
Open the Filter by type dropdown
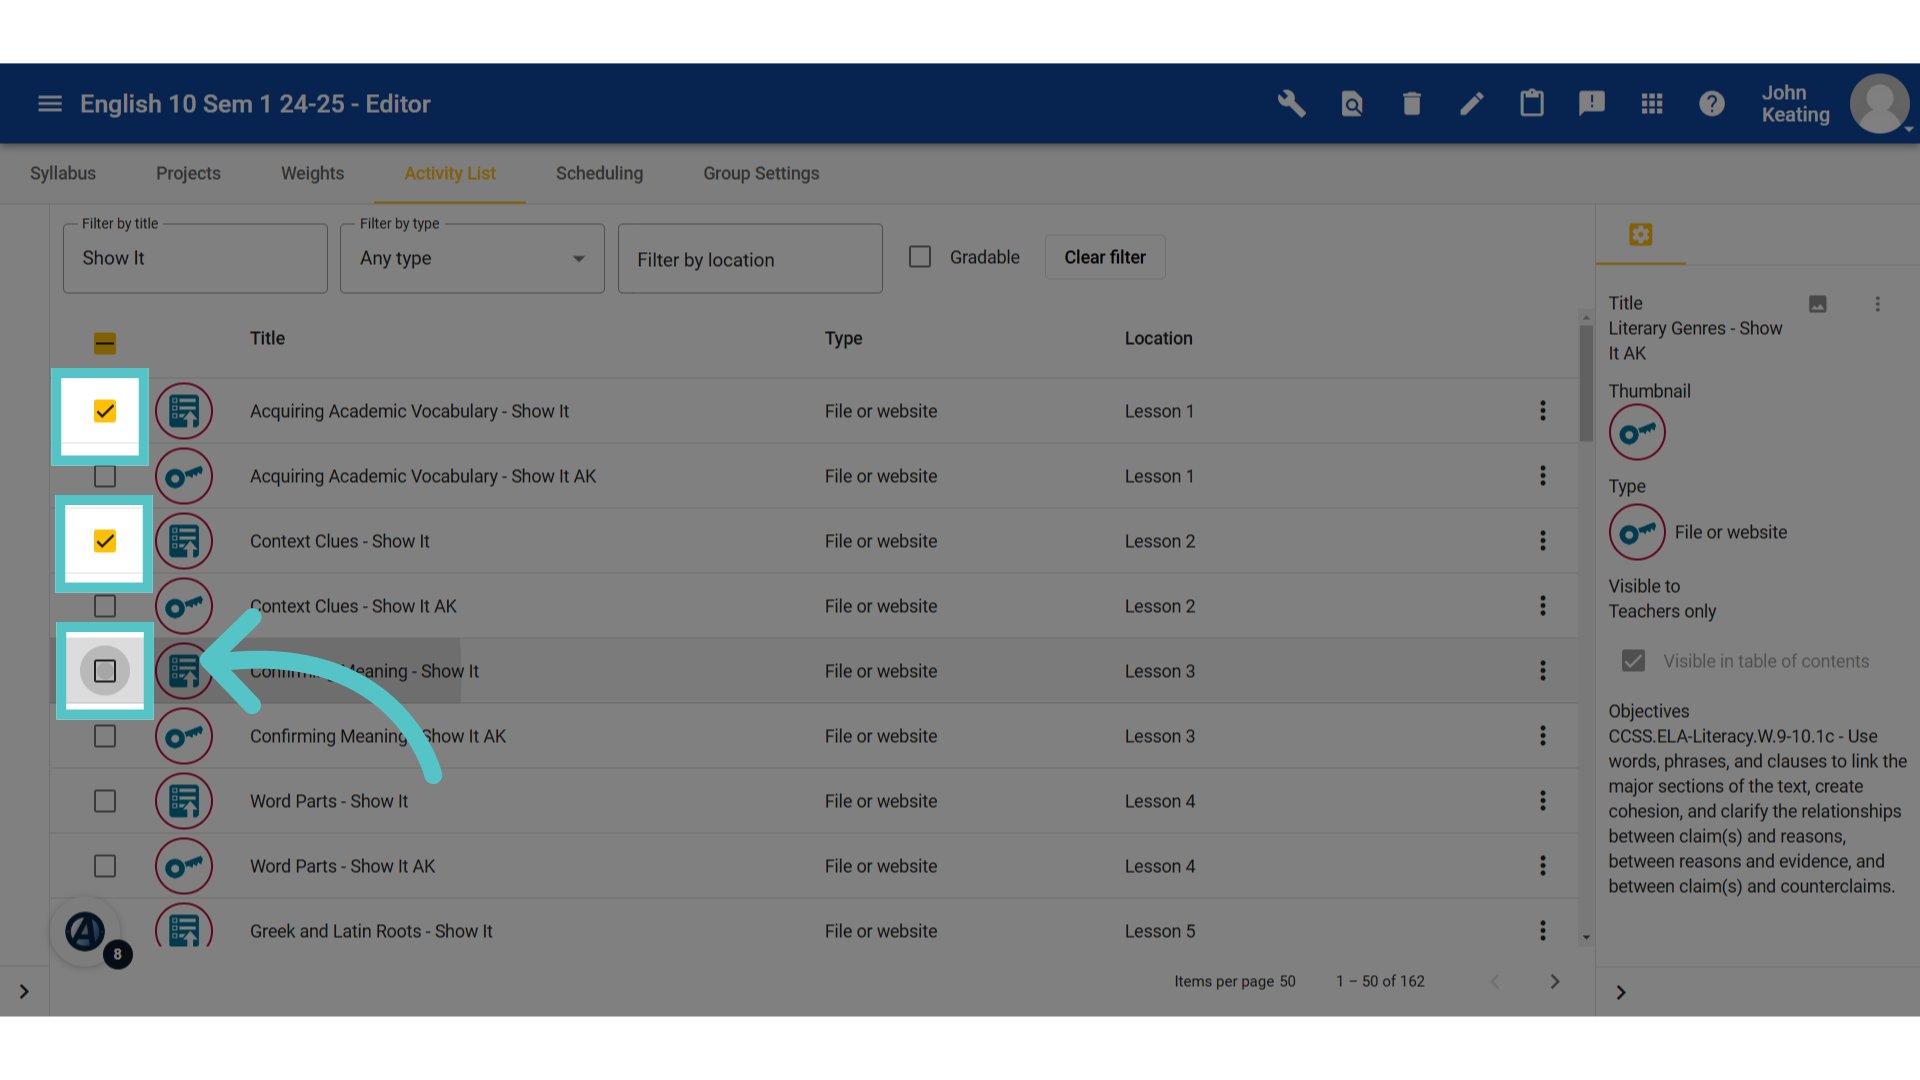click(x=472, y=258)
